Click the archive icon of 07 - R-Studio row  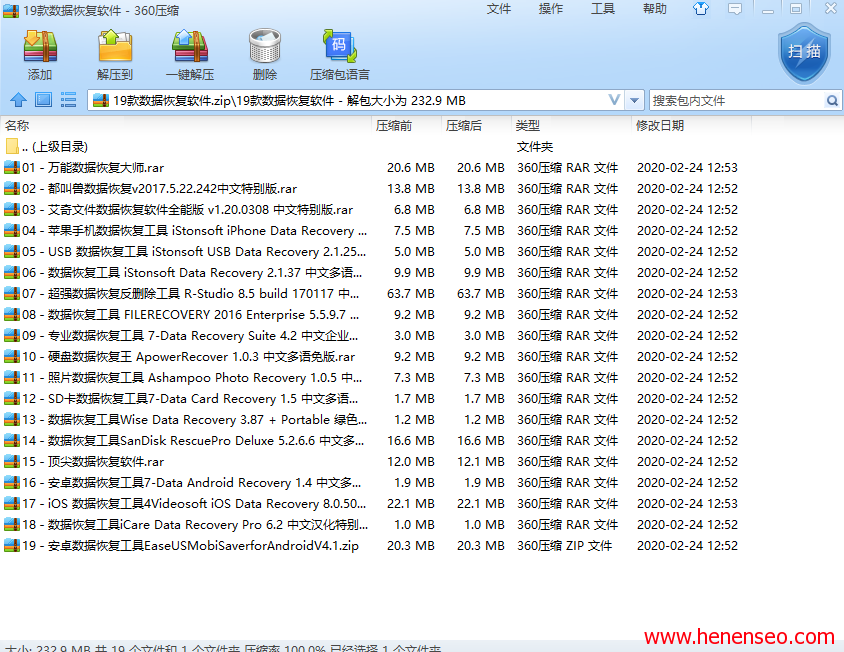click(x=12, y=293)
